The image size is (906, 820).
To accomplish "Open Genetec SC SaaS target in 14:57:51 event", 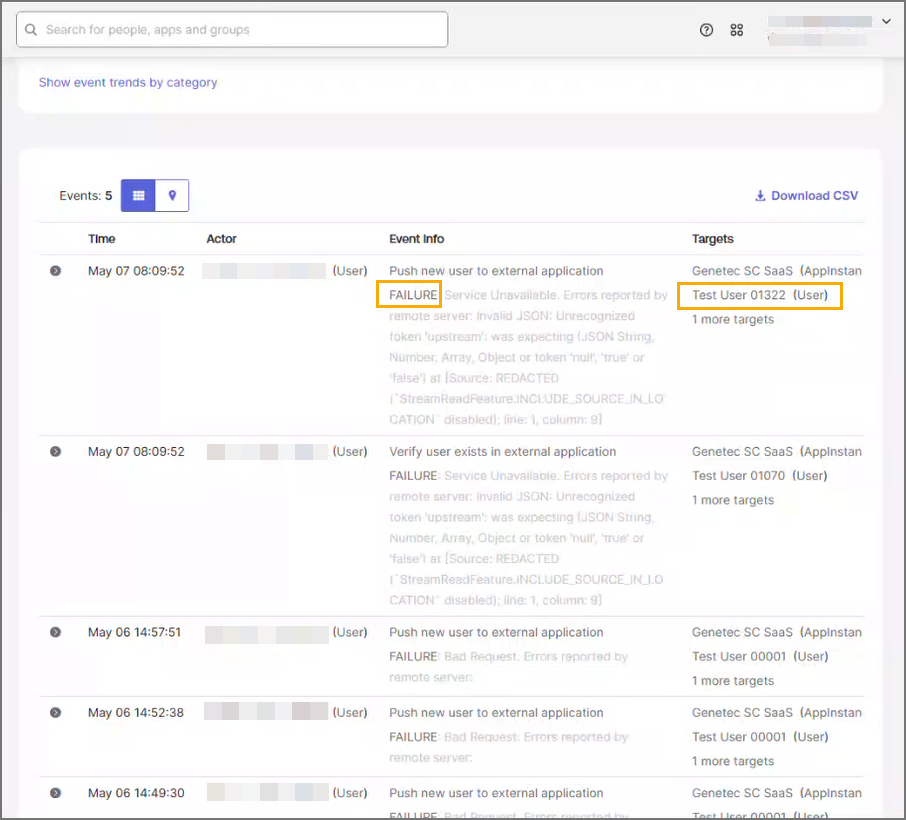I will click(777, 633).
